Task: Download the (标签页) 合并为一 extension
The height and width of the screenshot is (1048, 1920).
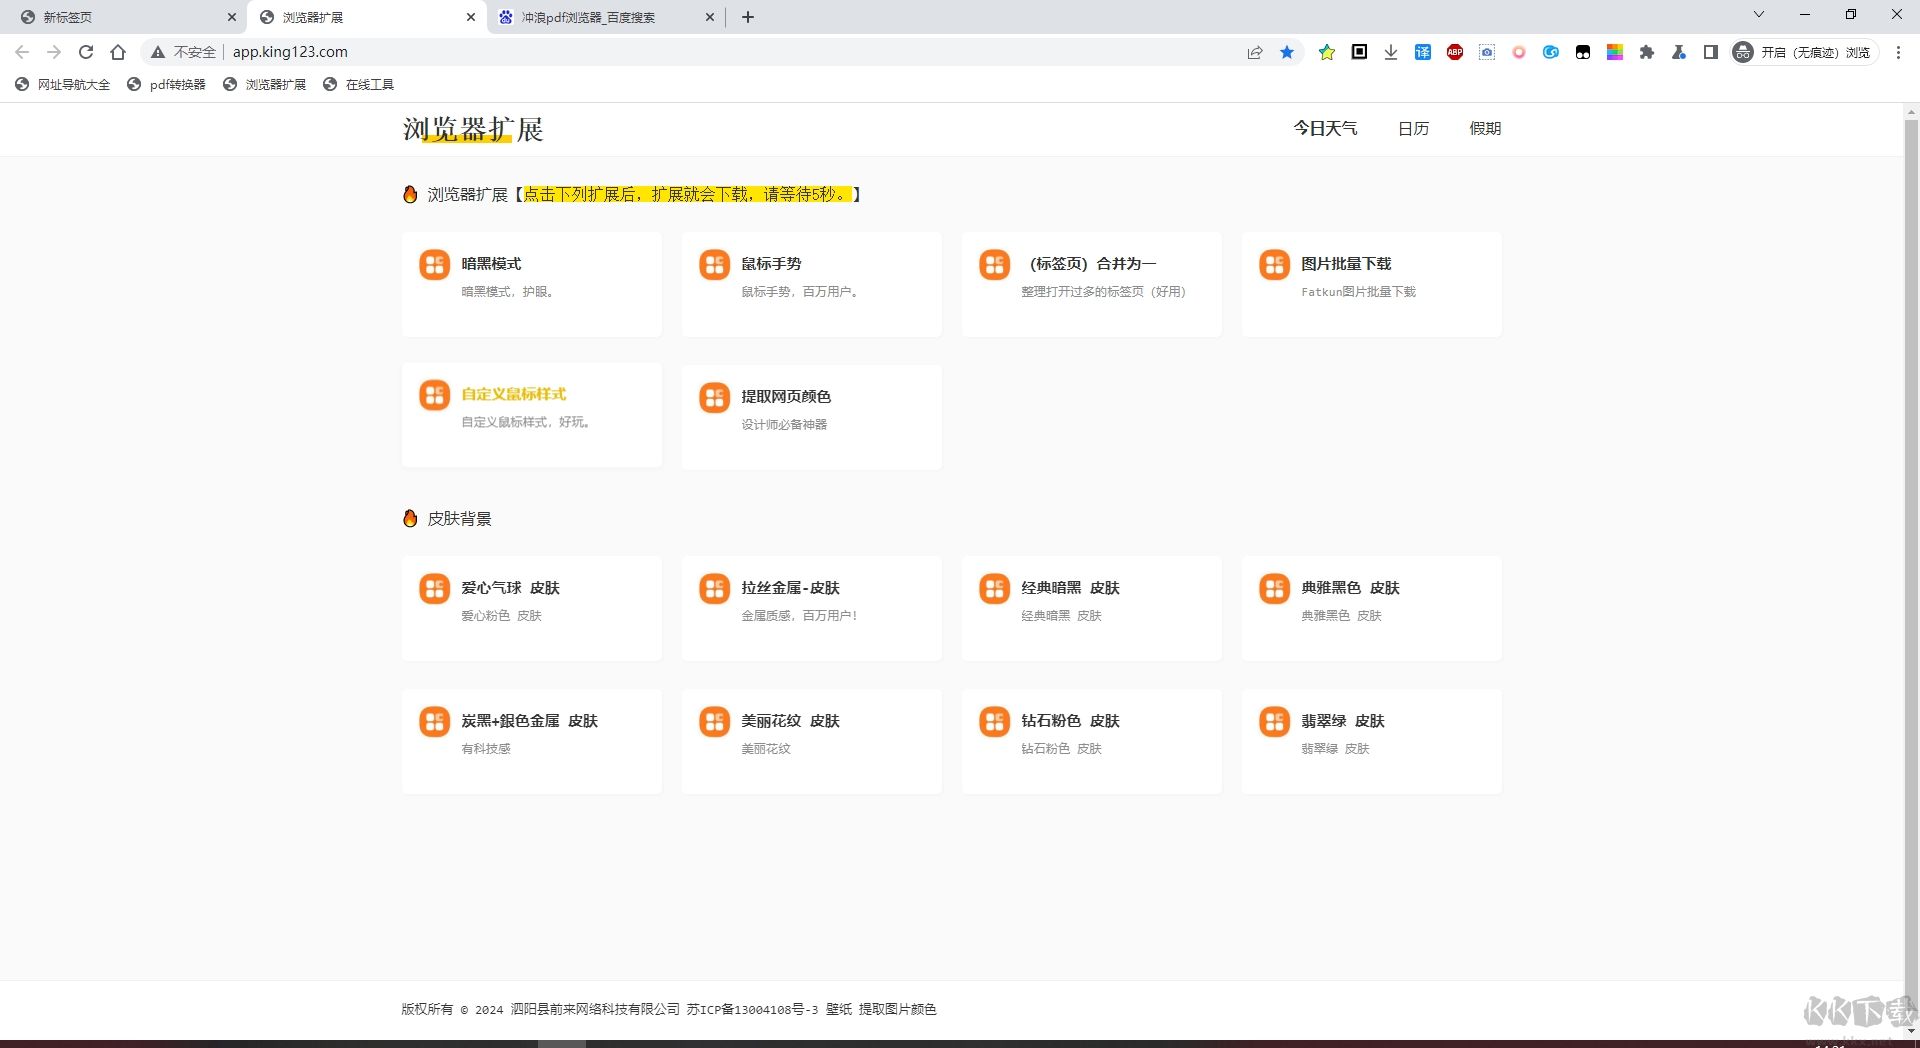Action: [x=1092, y=284]
